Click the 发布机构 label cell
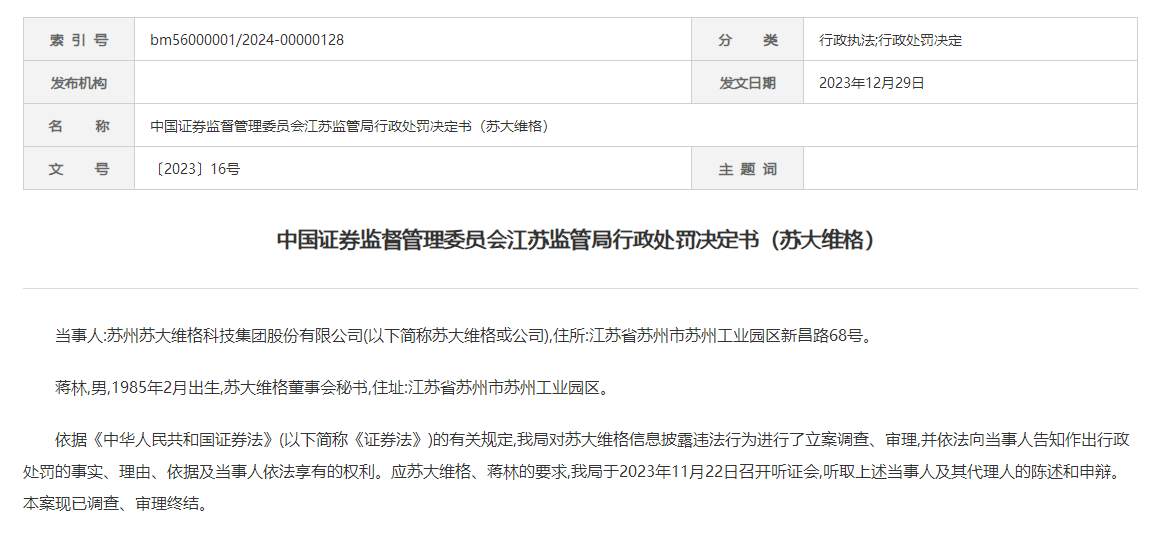This screenshot has height=546, width=1155. coord(79,83)
